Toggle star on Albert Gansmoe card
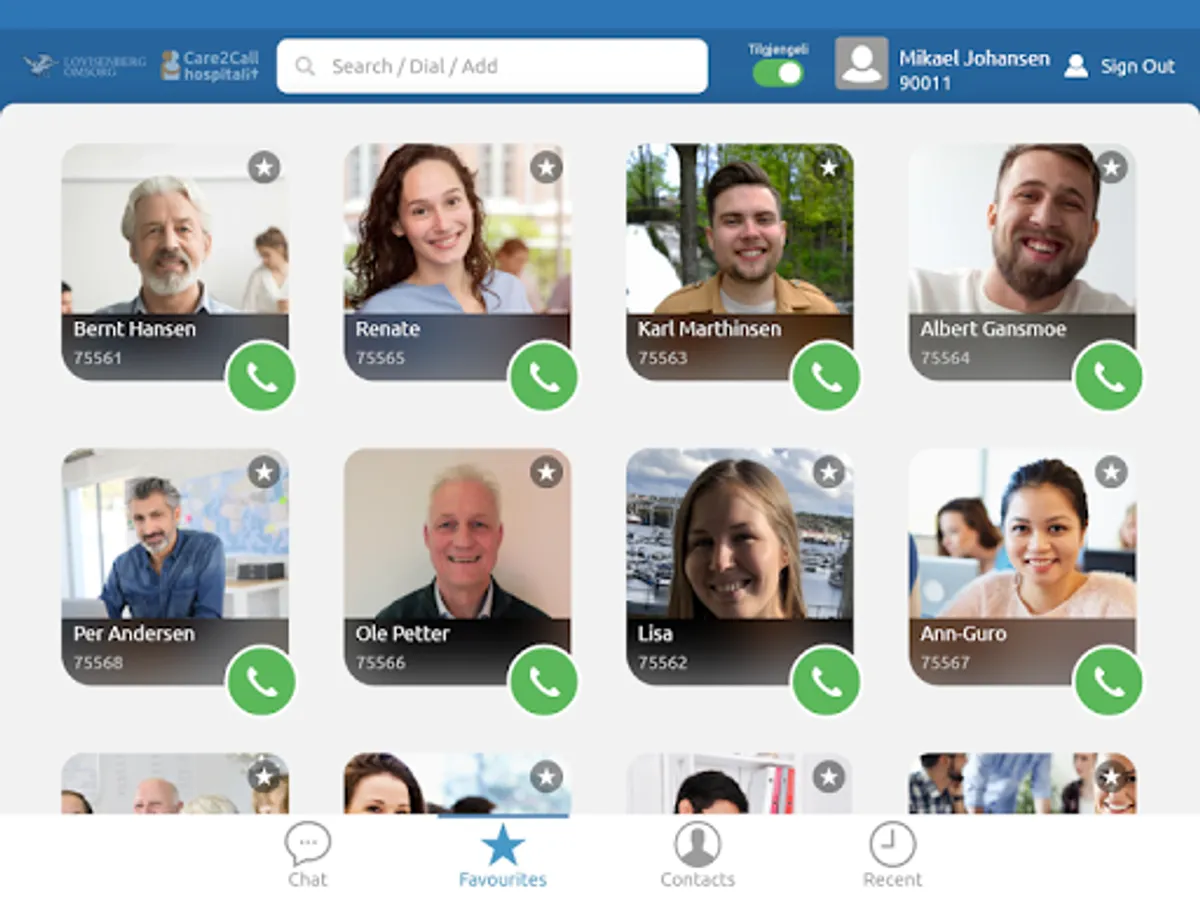The height and width of the screenshot is (900, 1200). [1111, 167]
